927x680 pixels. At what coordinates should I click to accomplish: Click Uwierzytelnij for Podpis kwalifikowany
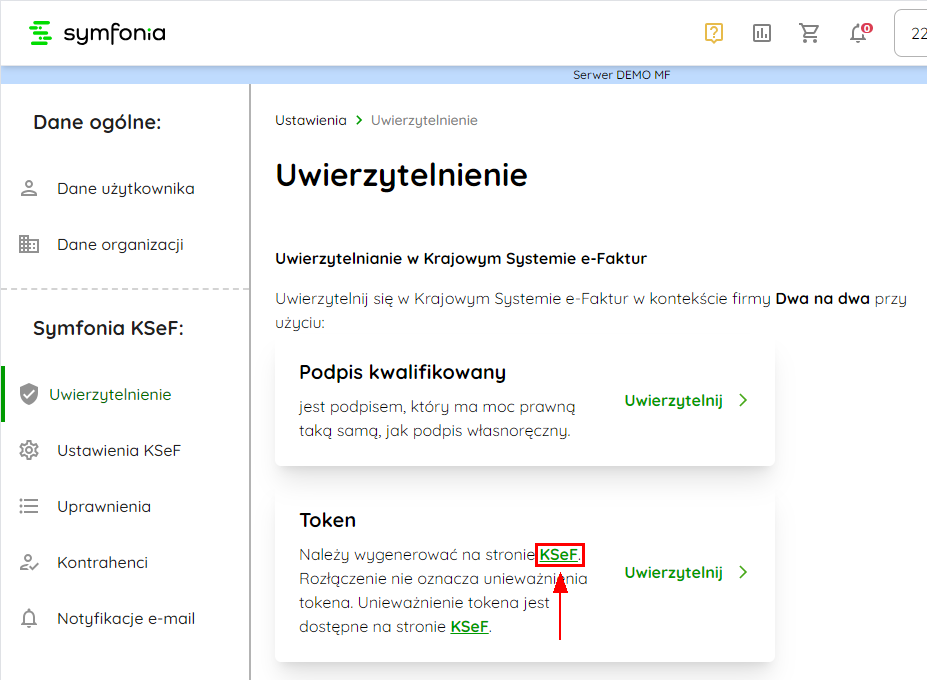tap(673, 401)
